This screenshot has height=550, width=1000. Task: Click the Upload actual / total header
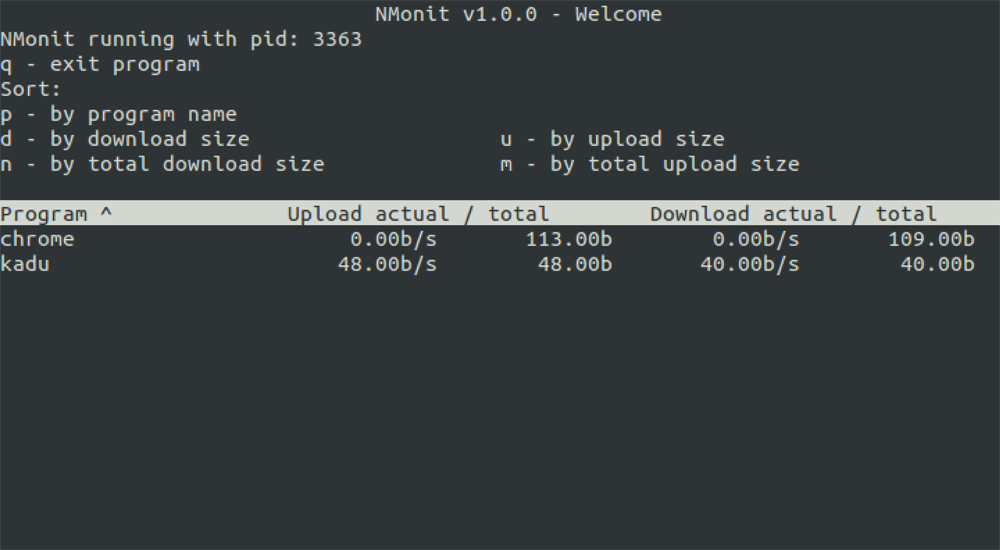(x=418, y=214)
